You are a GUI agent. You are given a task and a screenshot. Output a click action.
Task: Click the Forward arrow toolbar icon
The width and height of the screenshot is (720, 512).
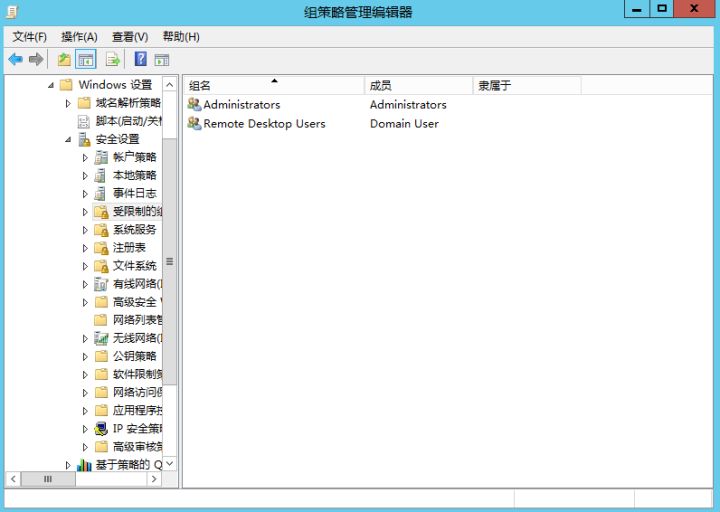[x=36, y=59]
